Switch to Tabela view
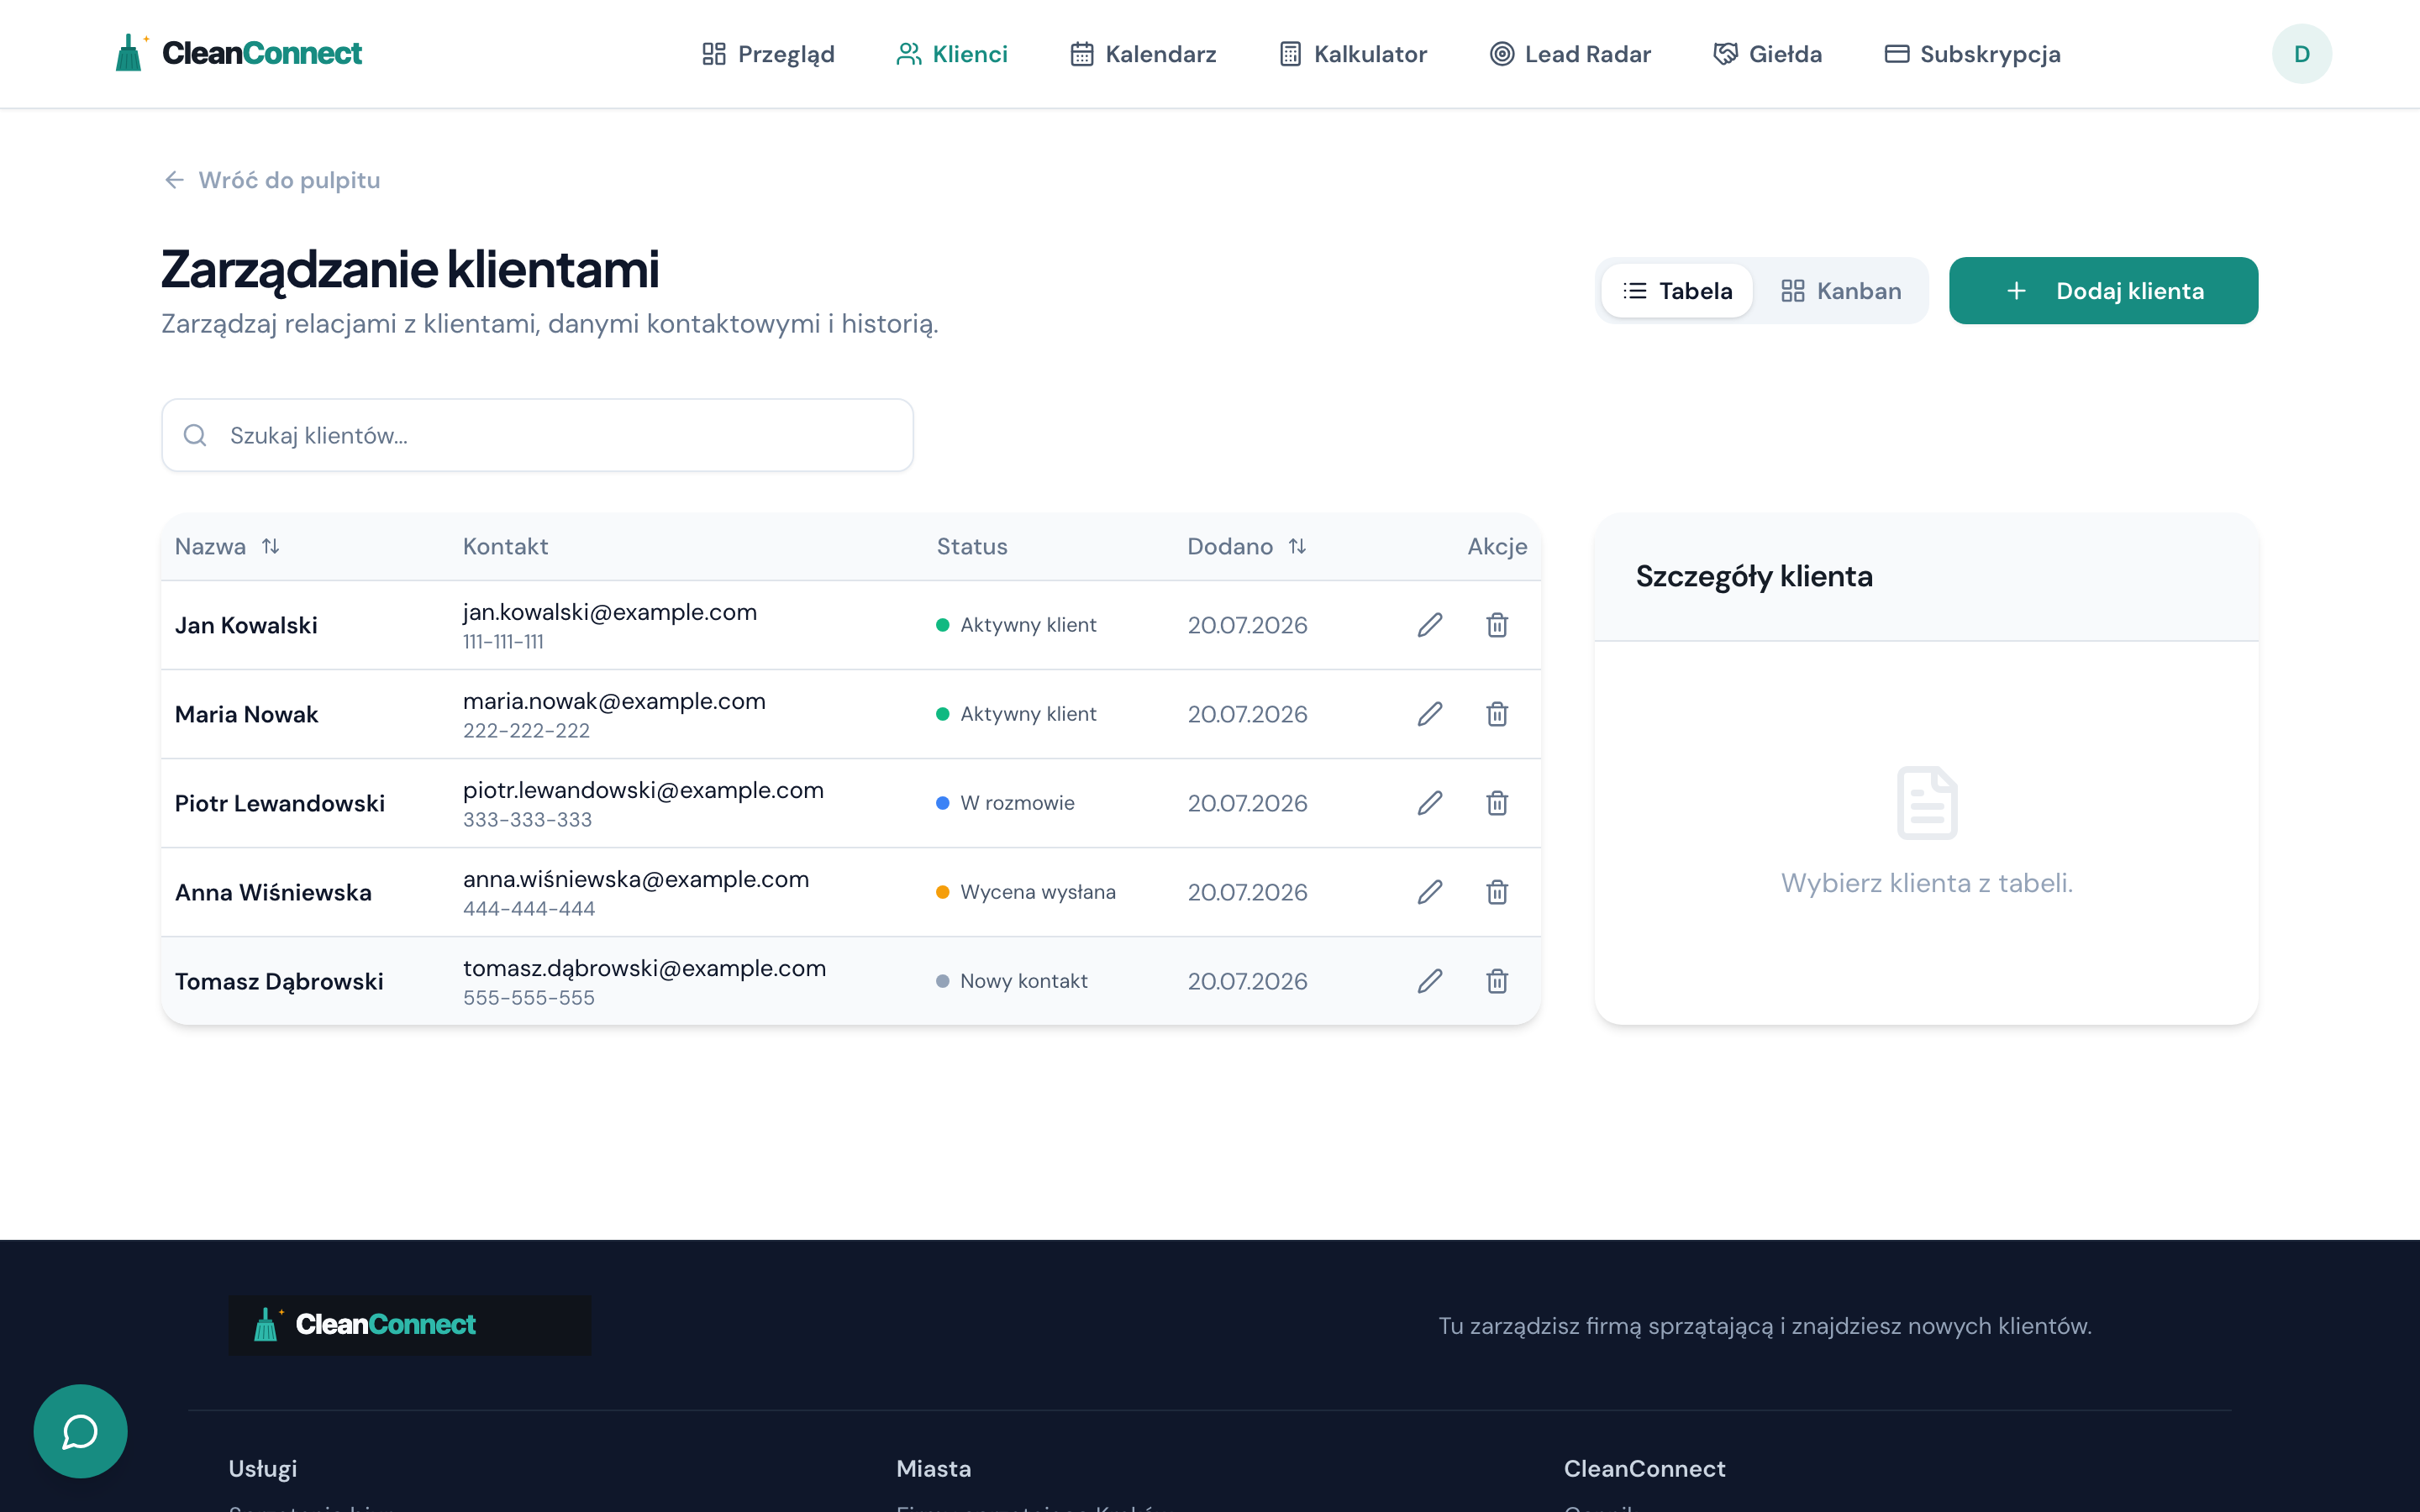2420x1512 pixels. [x=1677, y=291]
